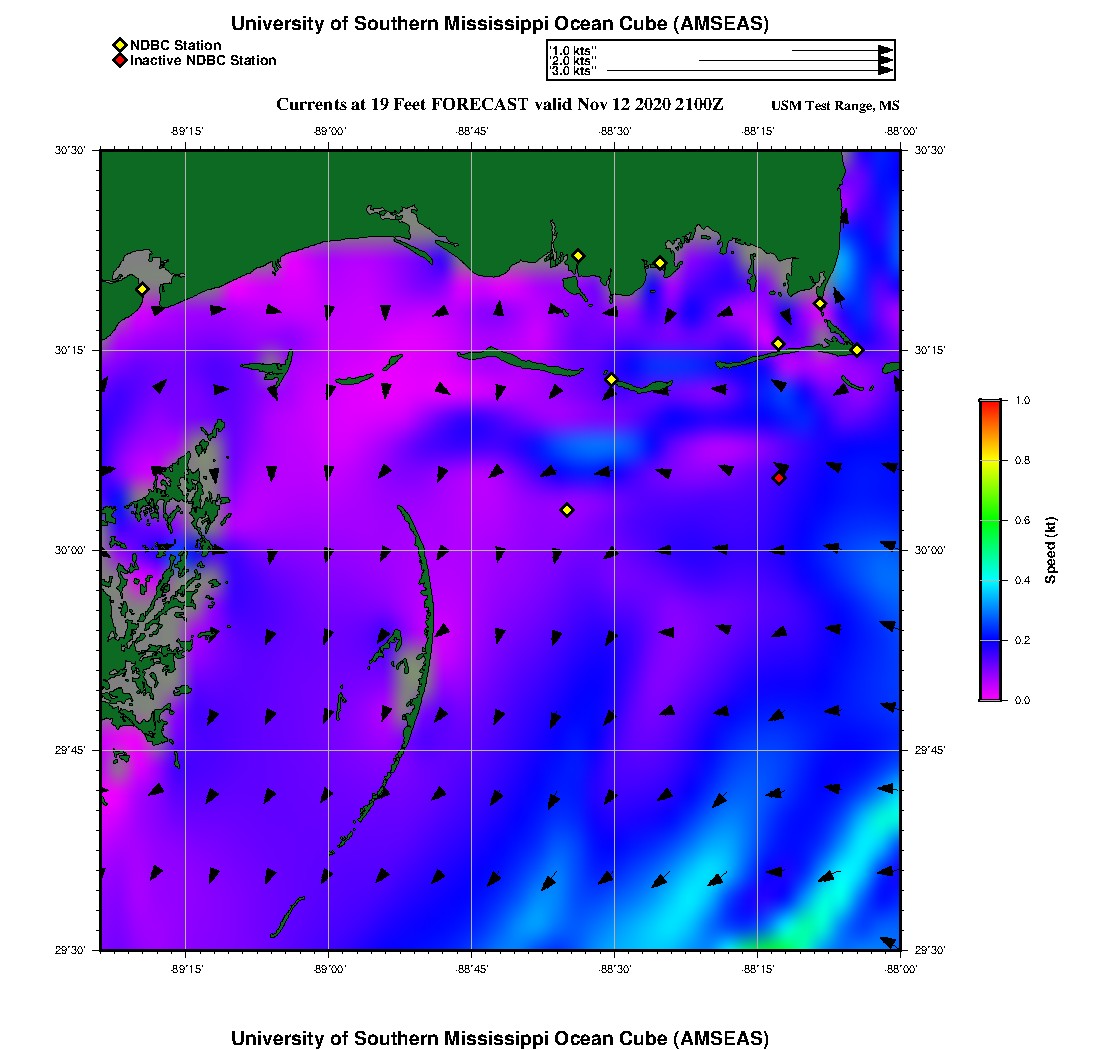This screenshot has width=1100, height=1050.
Task: Click the bottom University of Southern Mississippi title
Action: [x=500, y=1038]
